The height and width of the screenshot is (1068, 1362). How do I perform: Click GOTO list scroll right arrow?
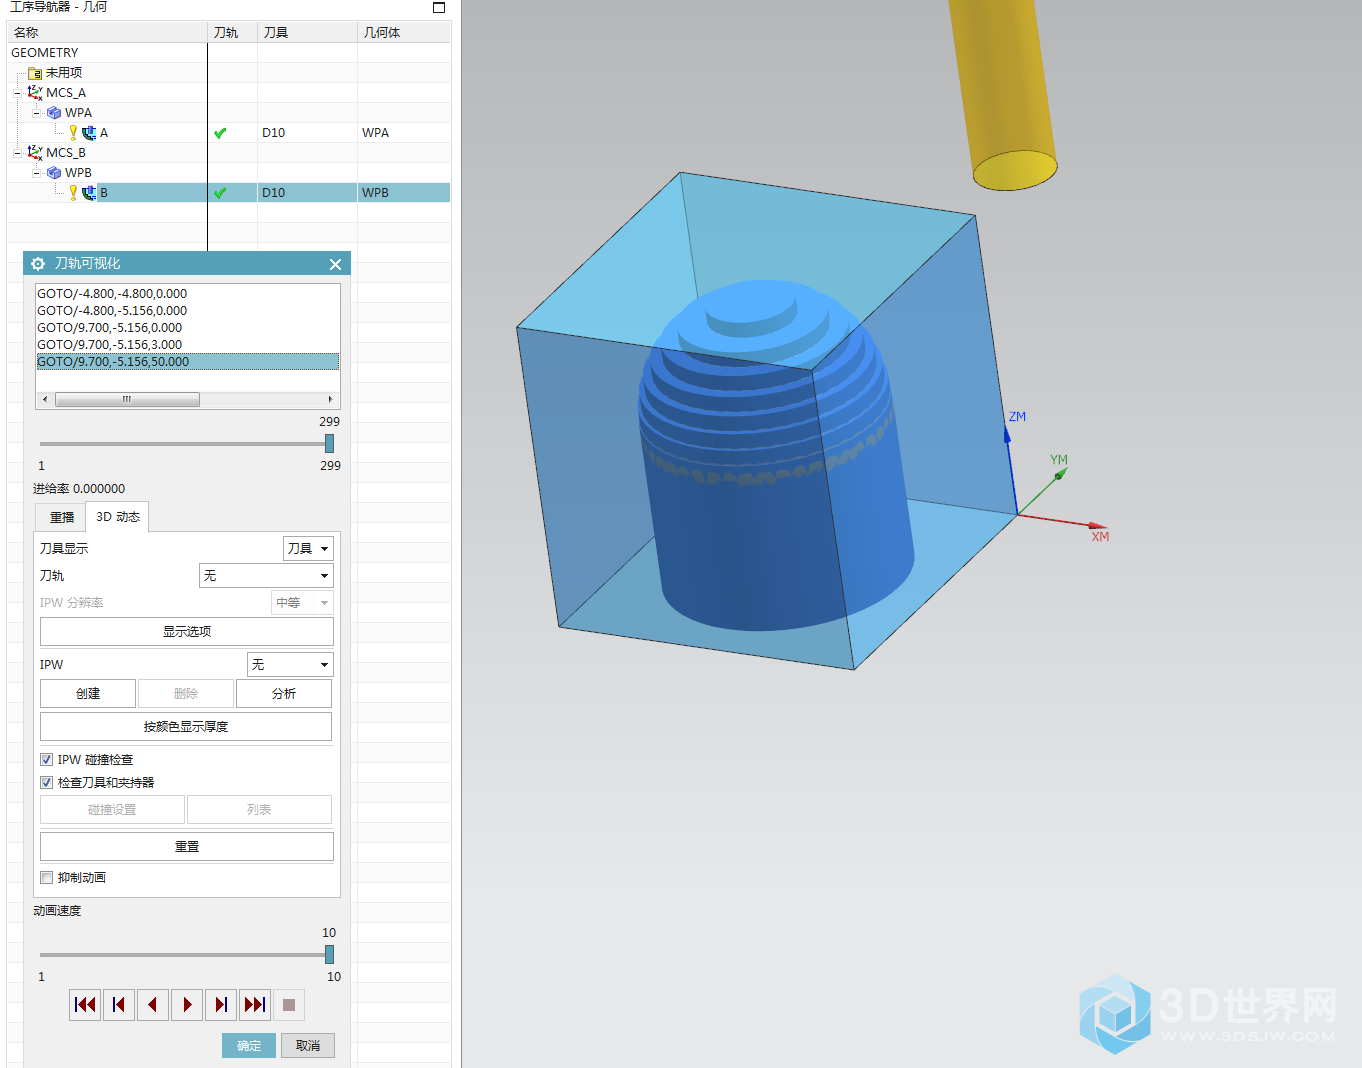(x=331, y=399)
